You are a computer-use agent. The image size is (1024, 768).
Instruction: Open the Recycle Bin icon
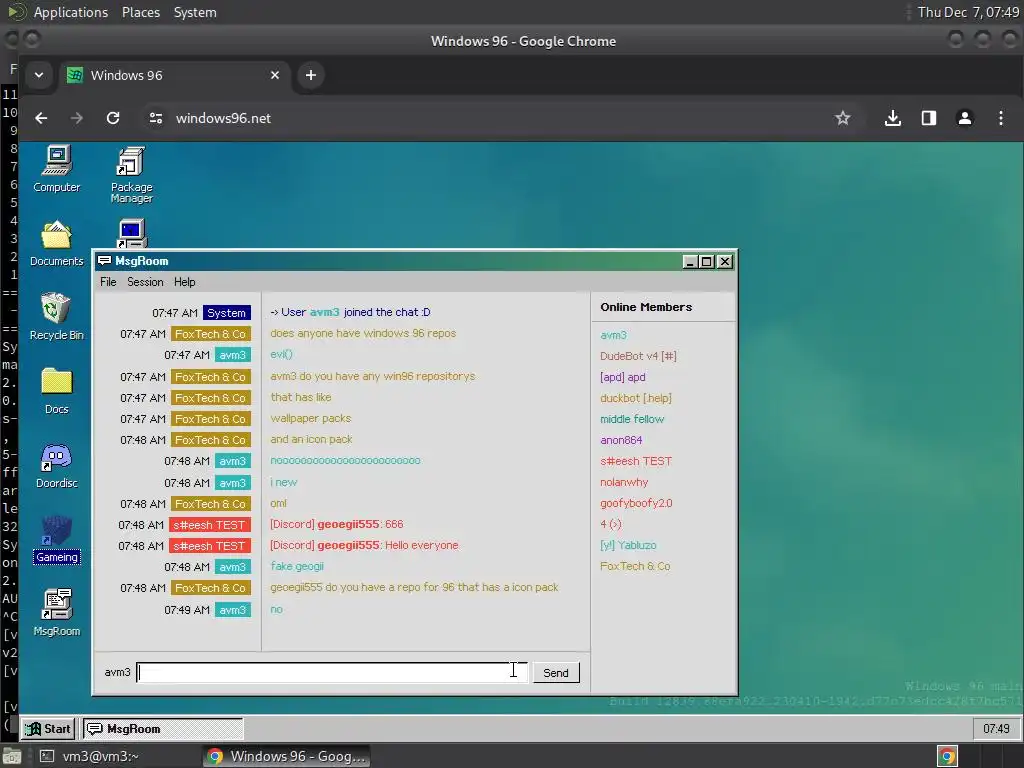coord(57,317)
